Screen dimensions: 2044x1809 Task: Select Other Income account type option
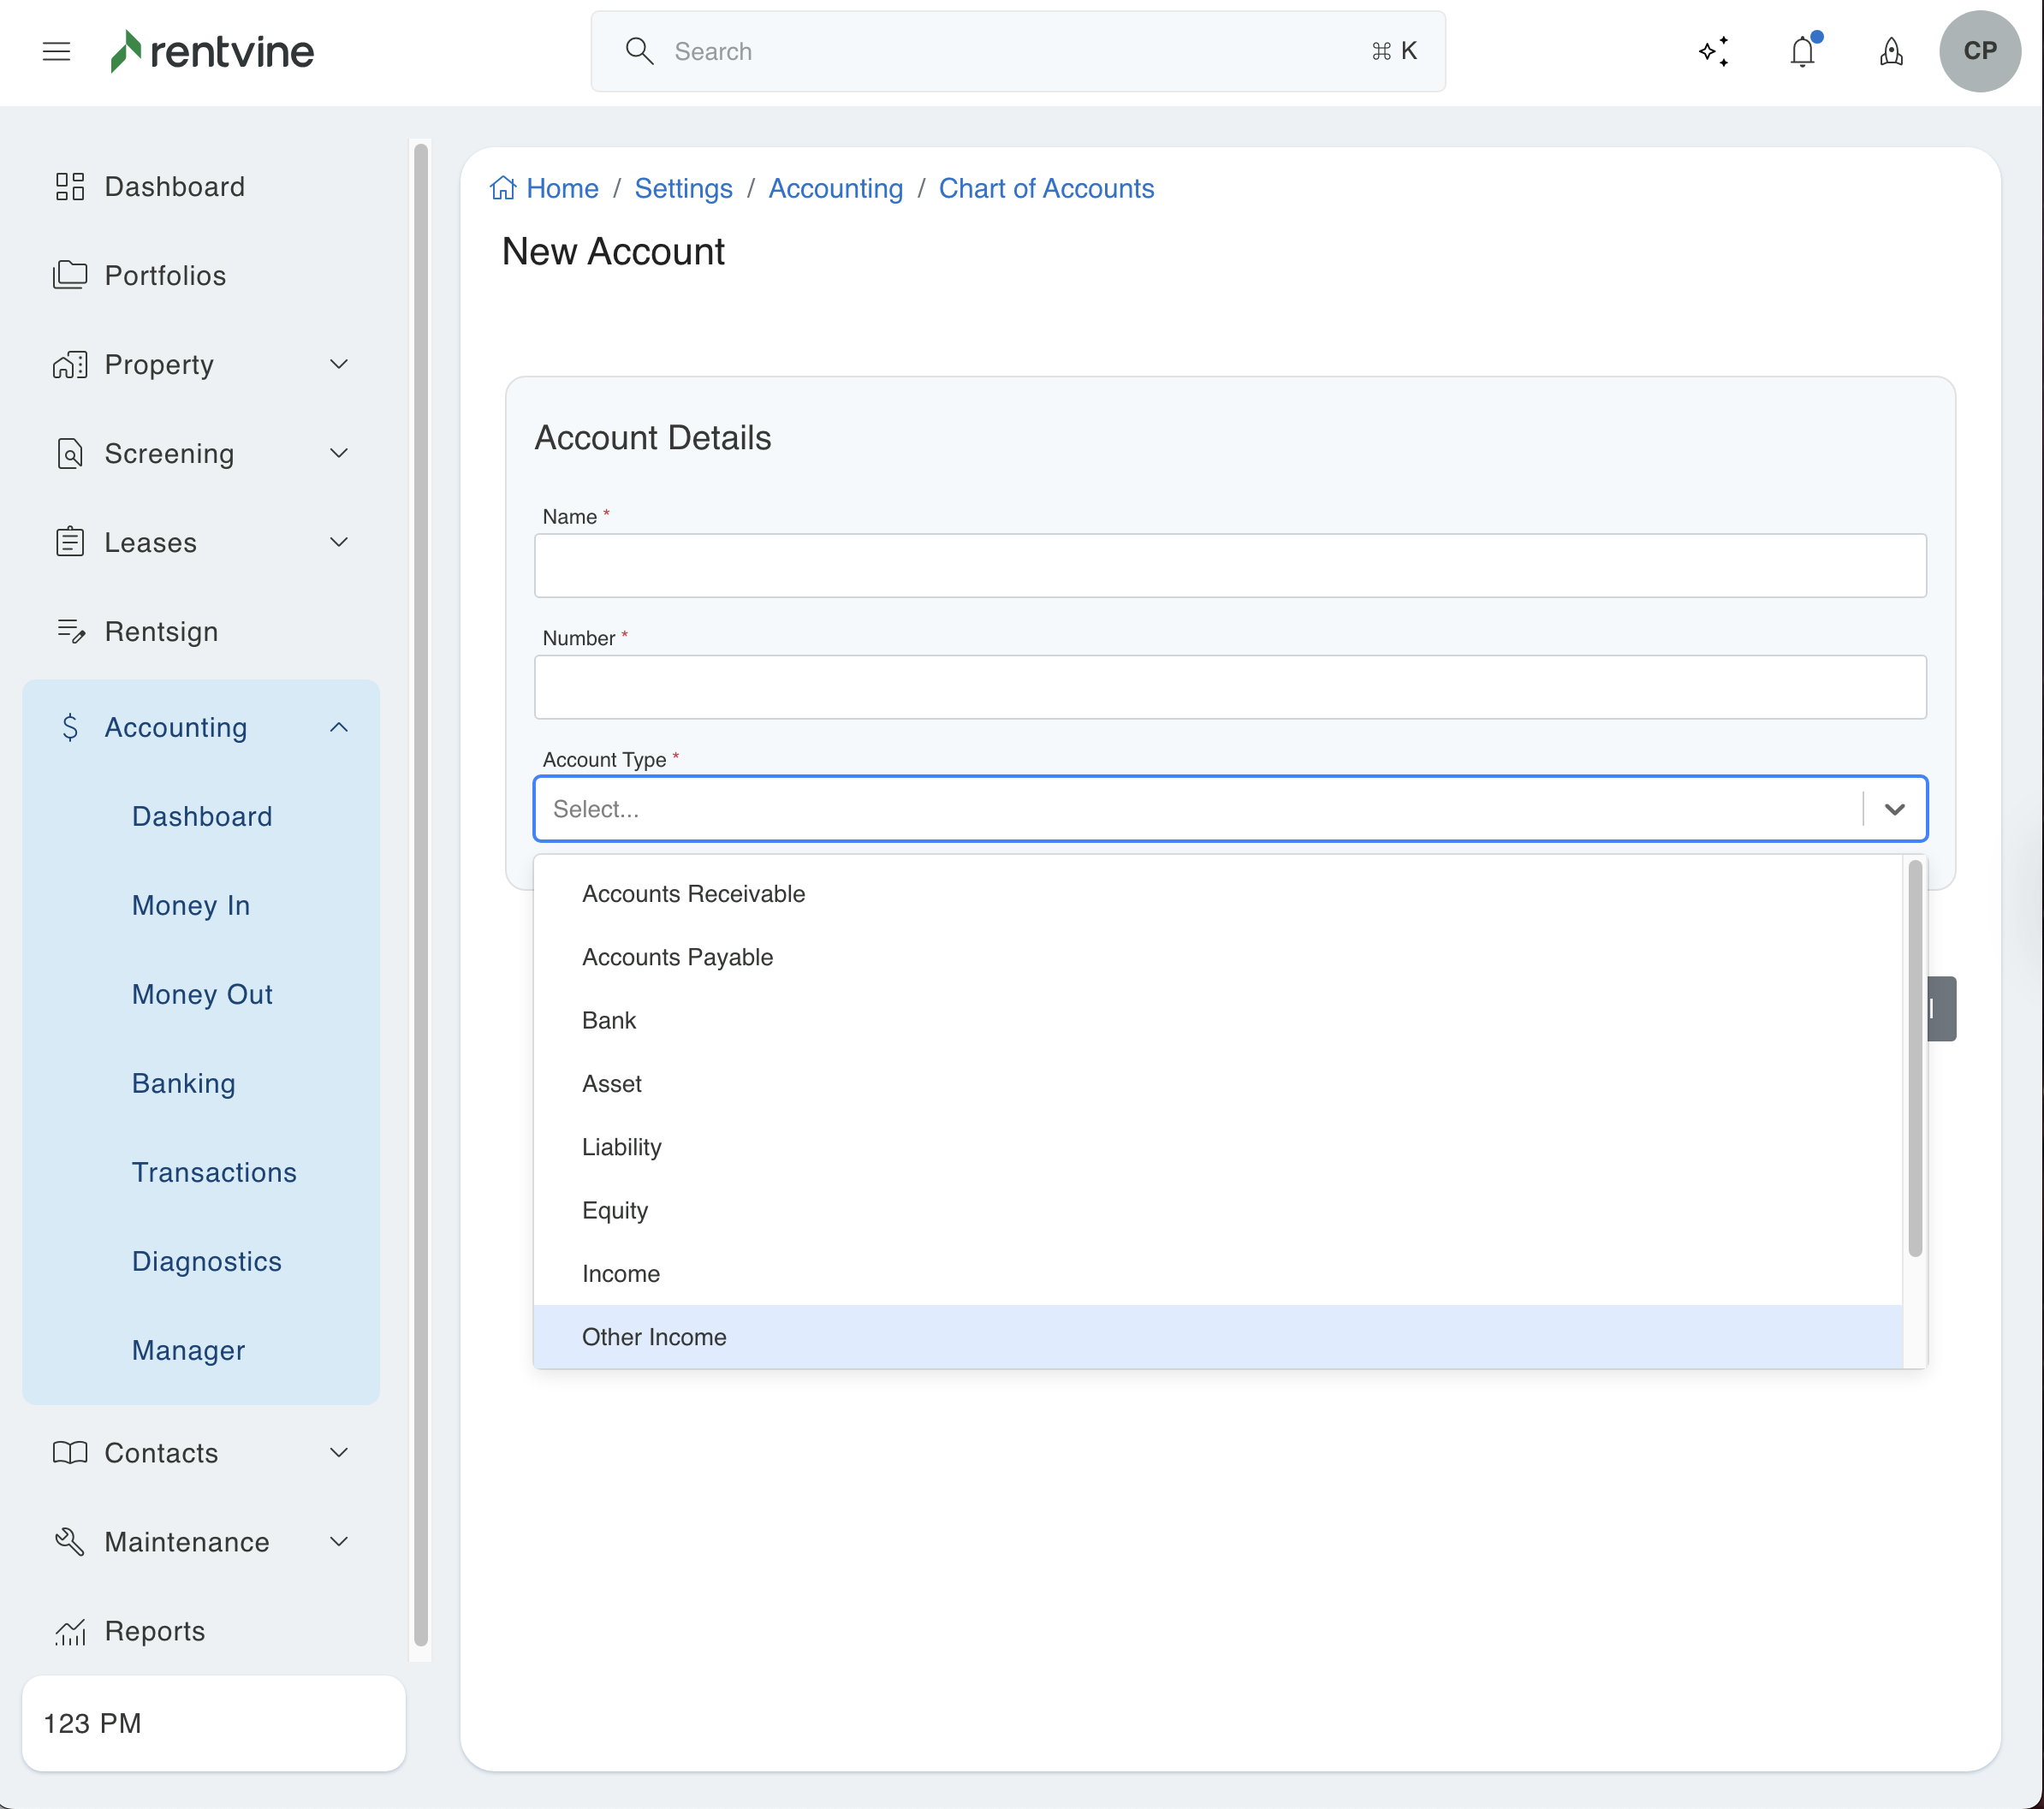(x=654, y=1337)
